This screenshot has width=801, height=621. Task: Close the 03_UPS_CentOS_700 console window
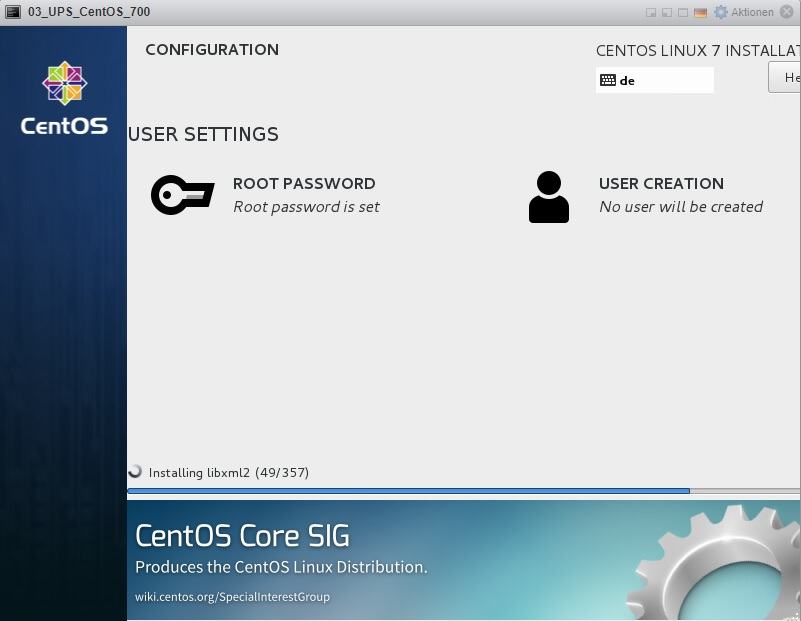787,12
